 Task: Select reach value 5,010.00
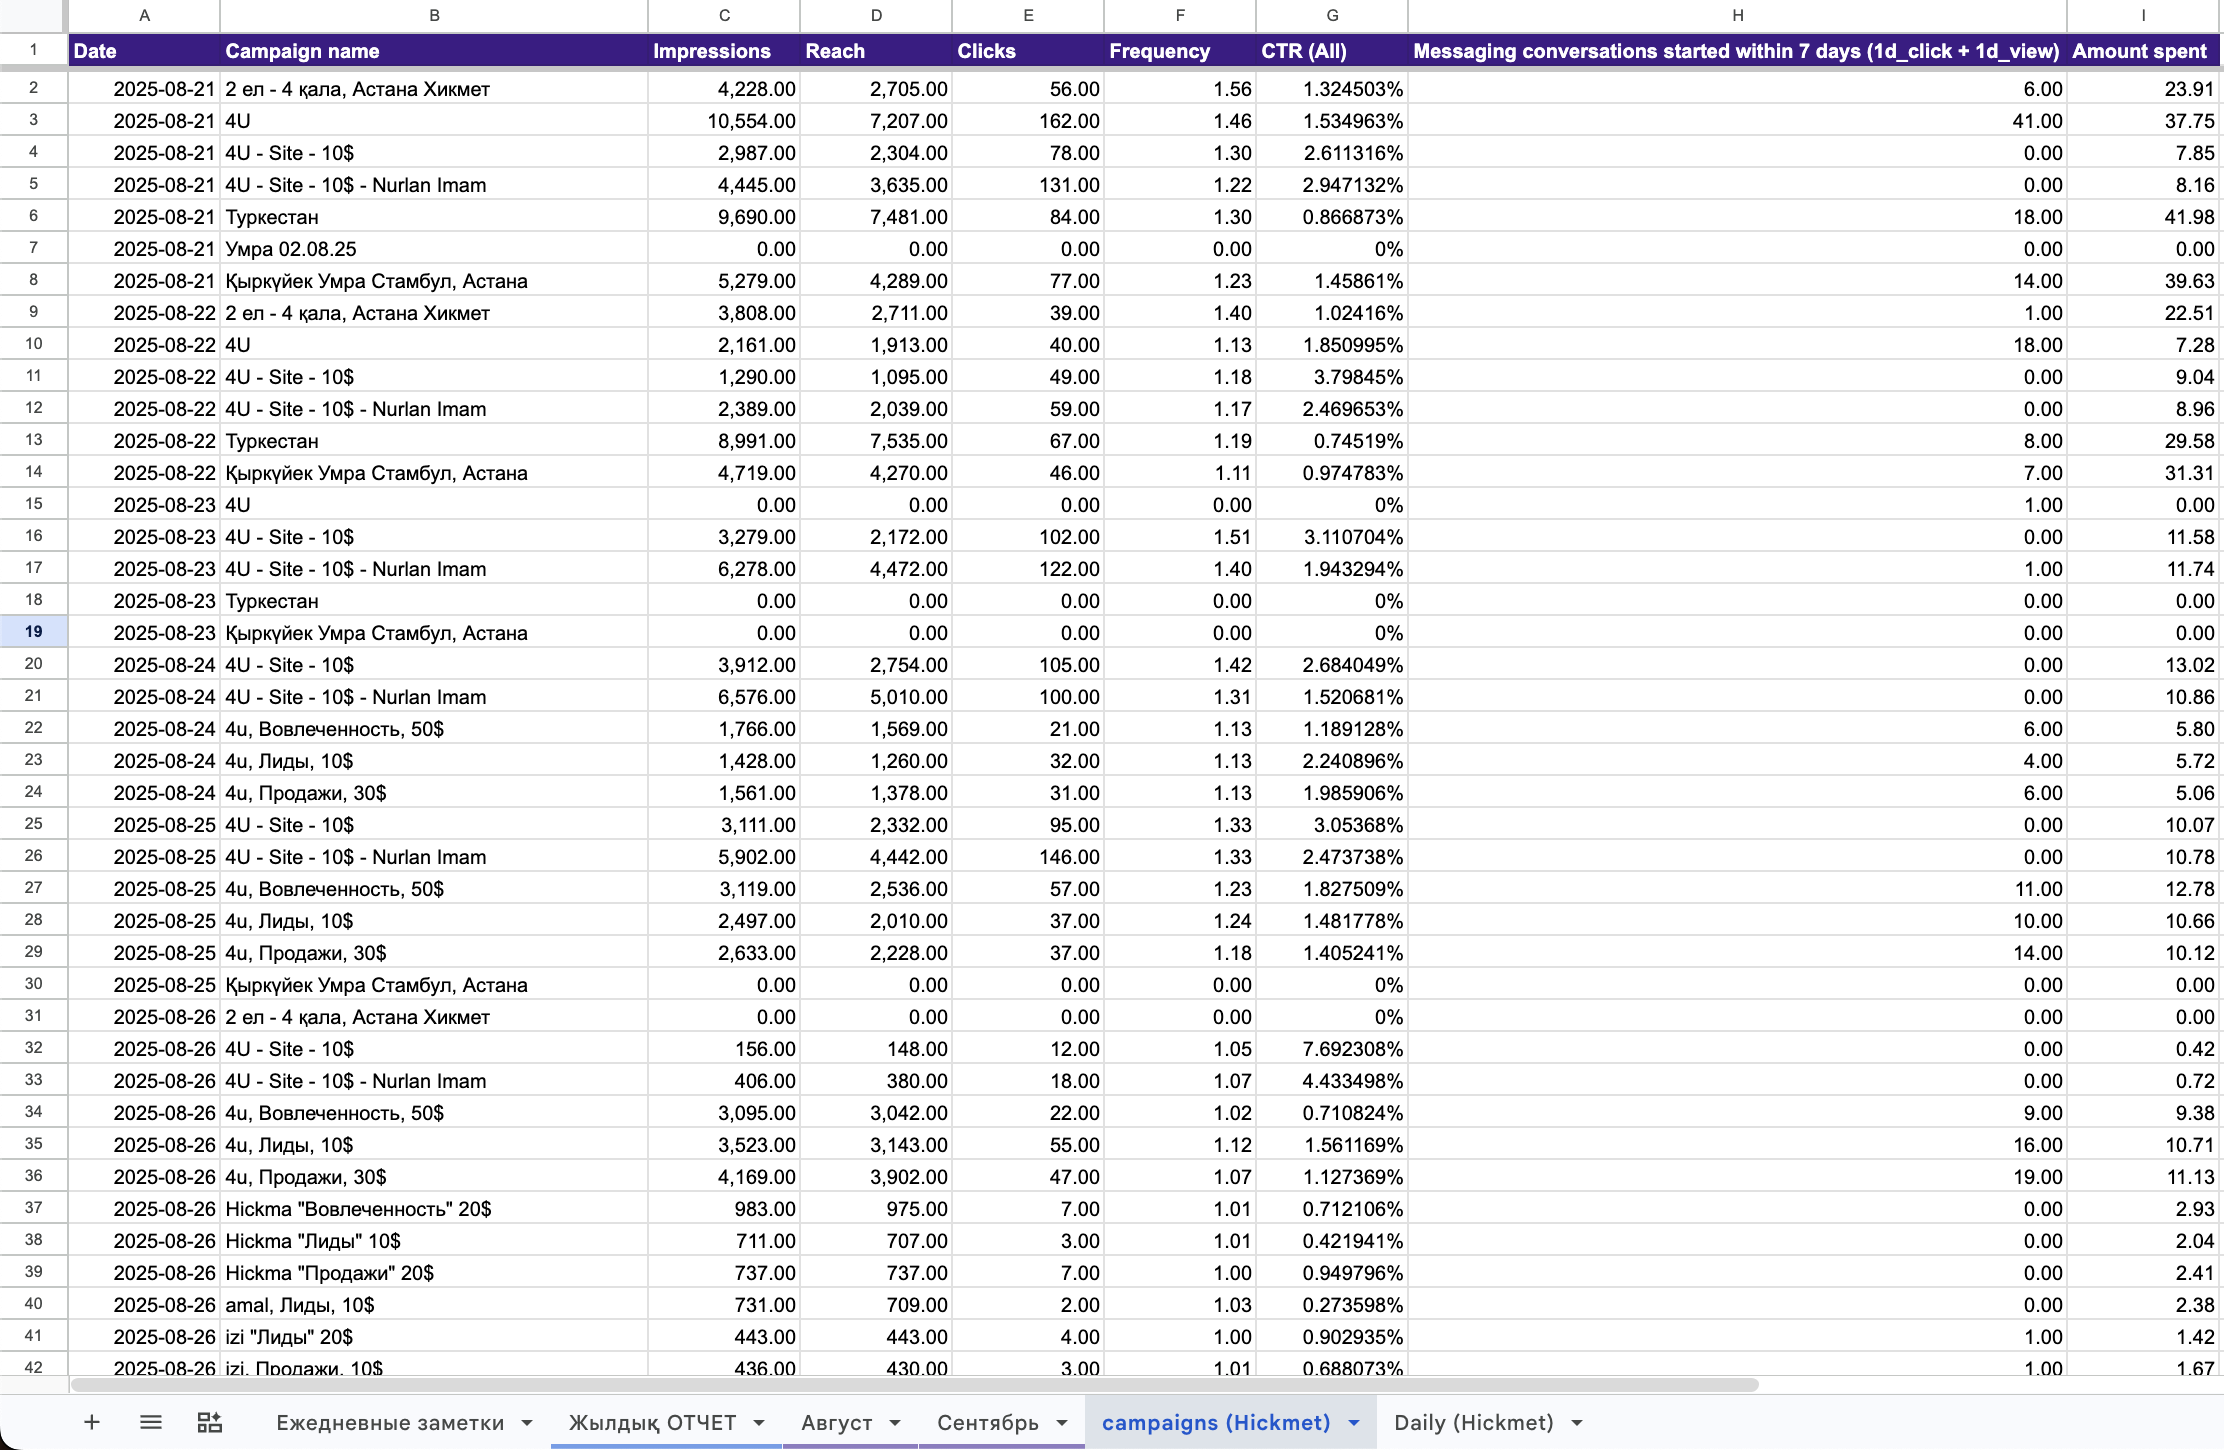[876, 697]
